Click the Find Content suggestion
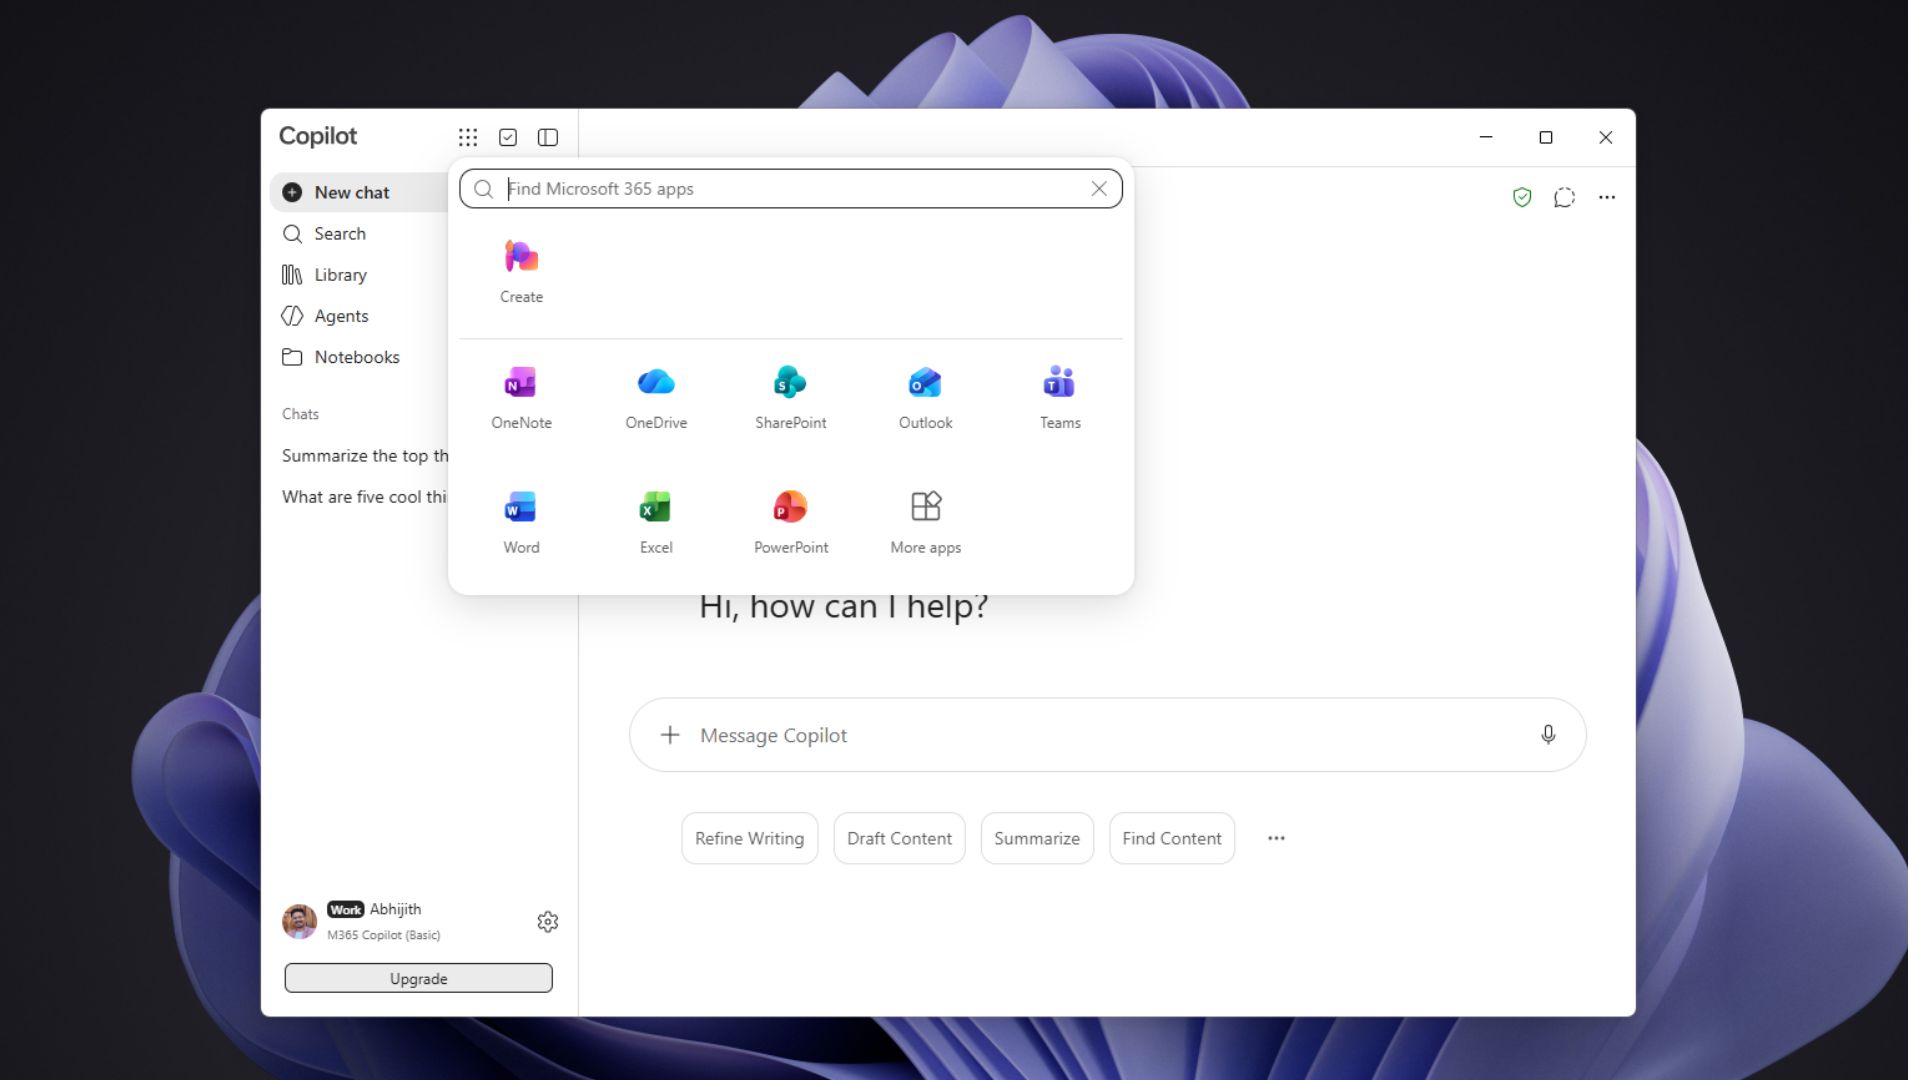The image size is (1920, 1080). tap(1171, 839)
